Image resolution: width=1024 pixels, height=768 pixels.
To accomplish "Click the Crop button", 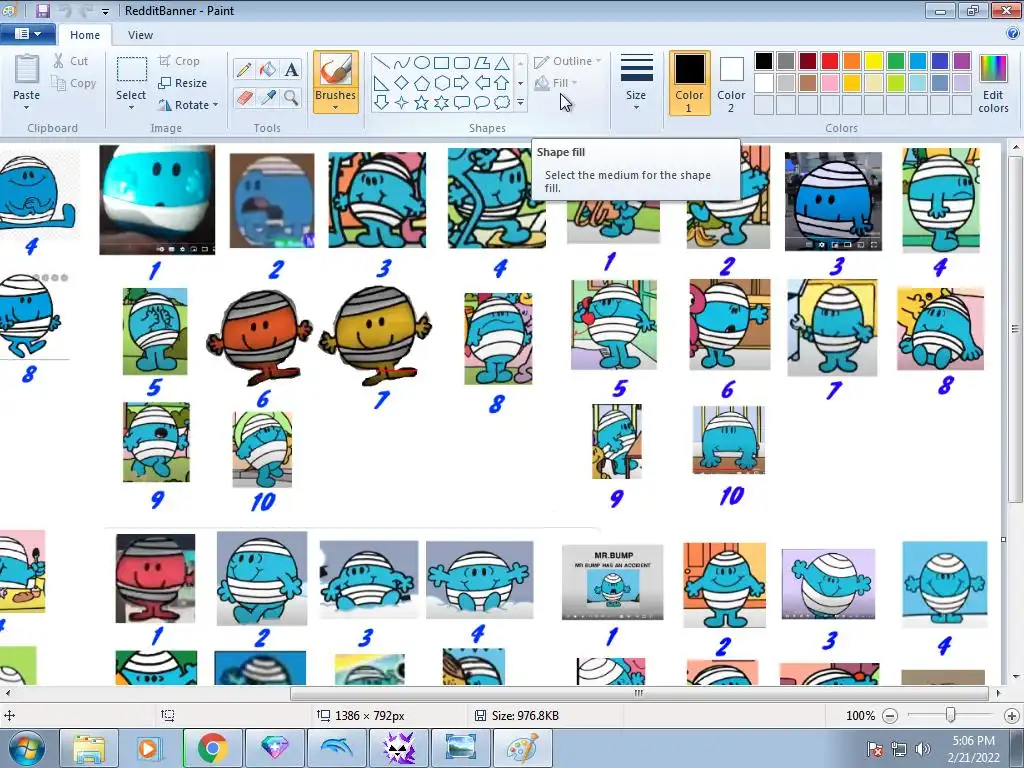I will click(x=179, y=61).
